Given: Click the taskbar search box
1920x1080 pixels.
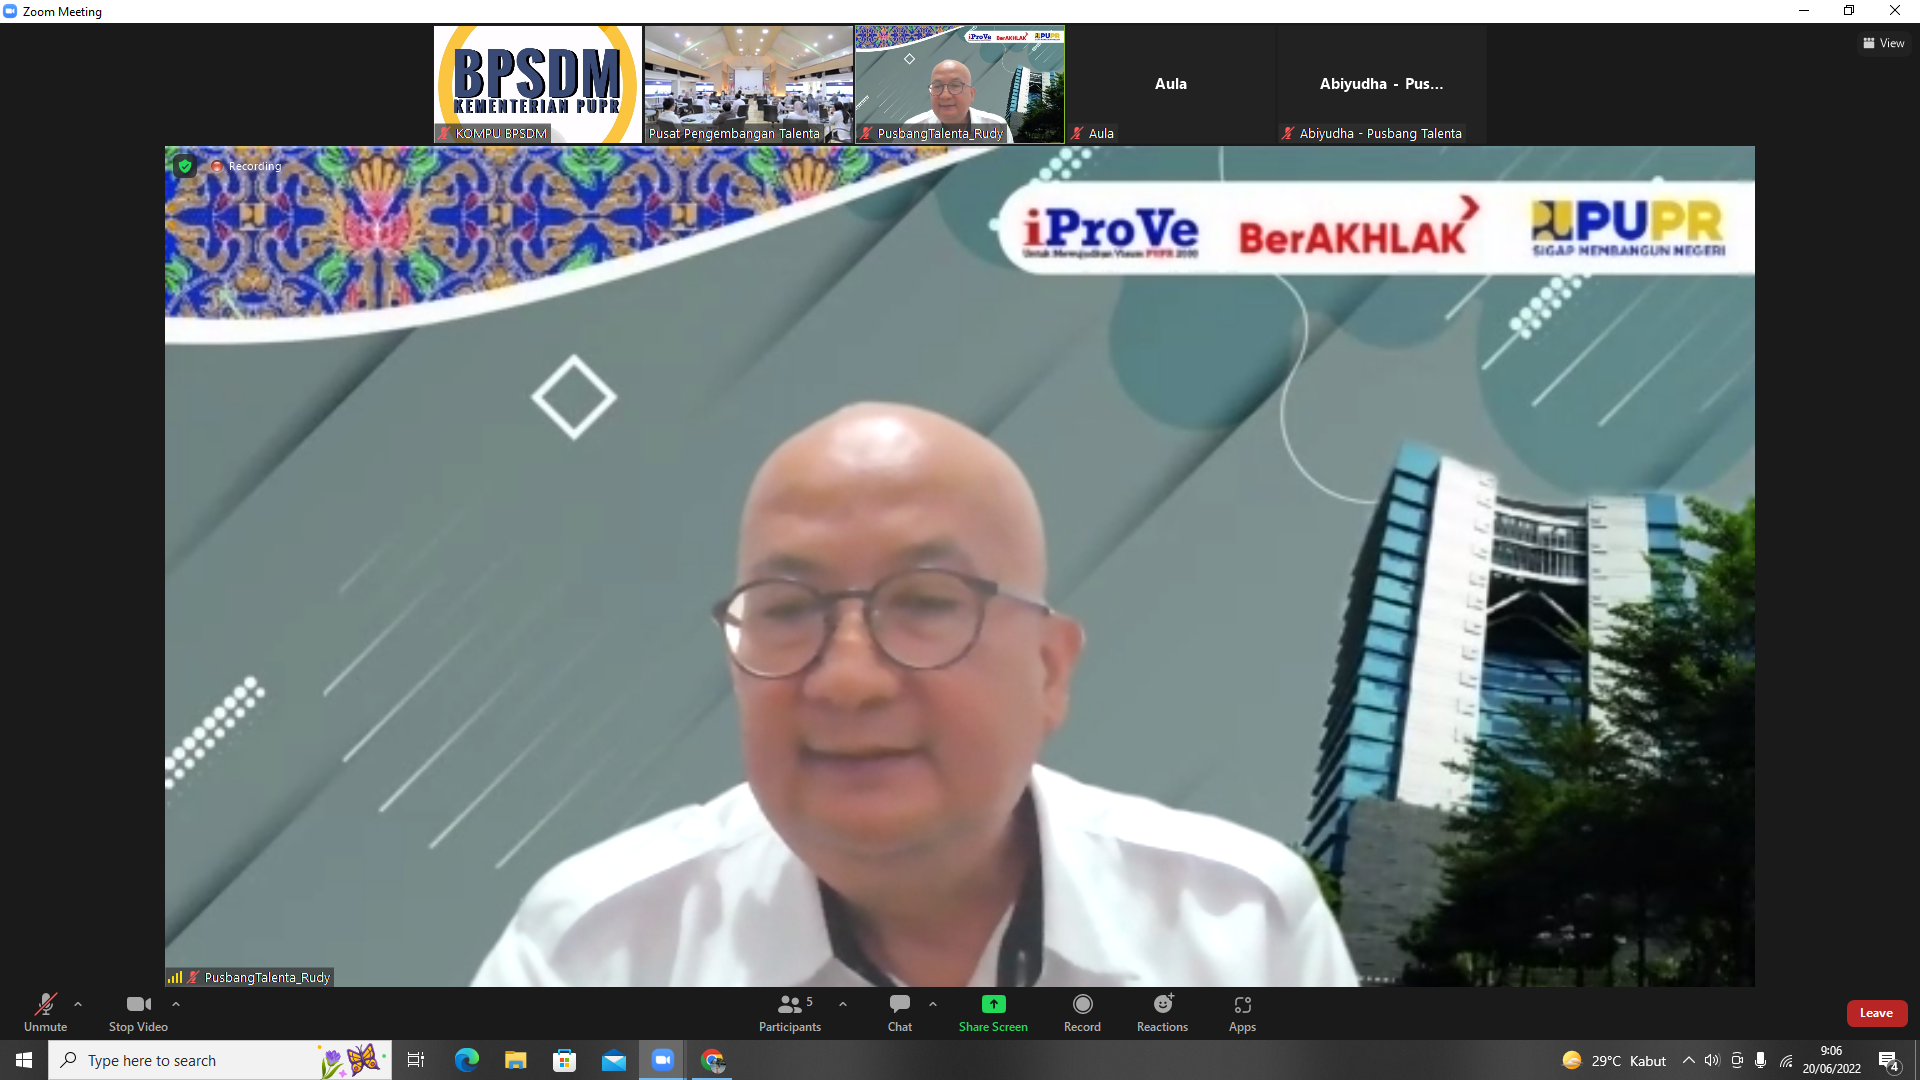Looking at the screenshot, I should (220, 1060).
